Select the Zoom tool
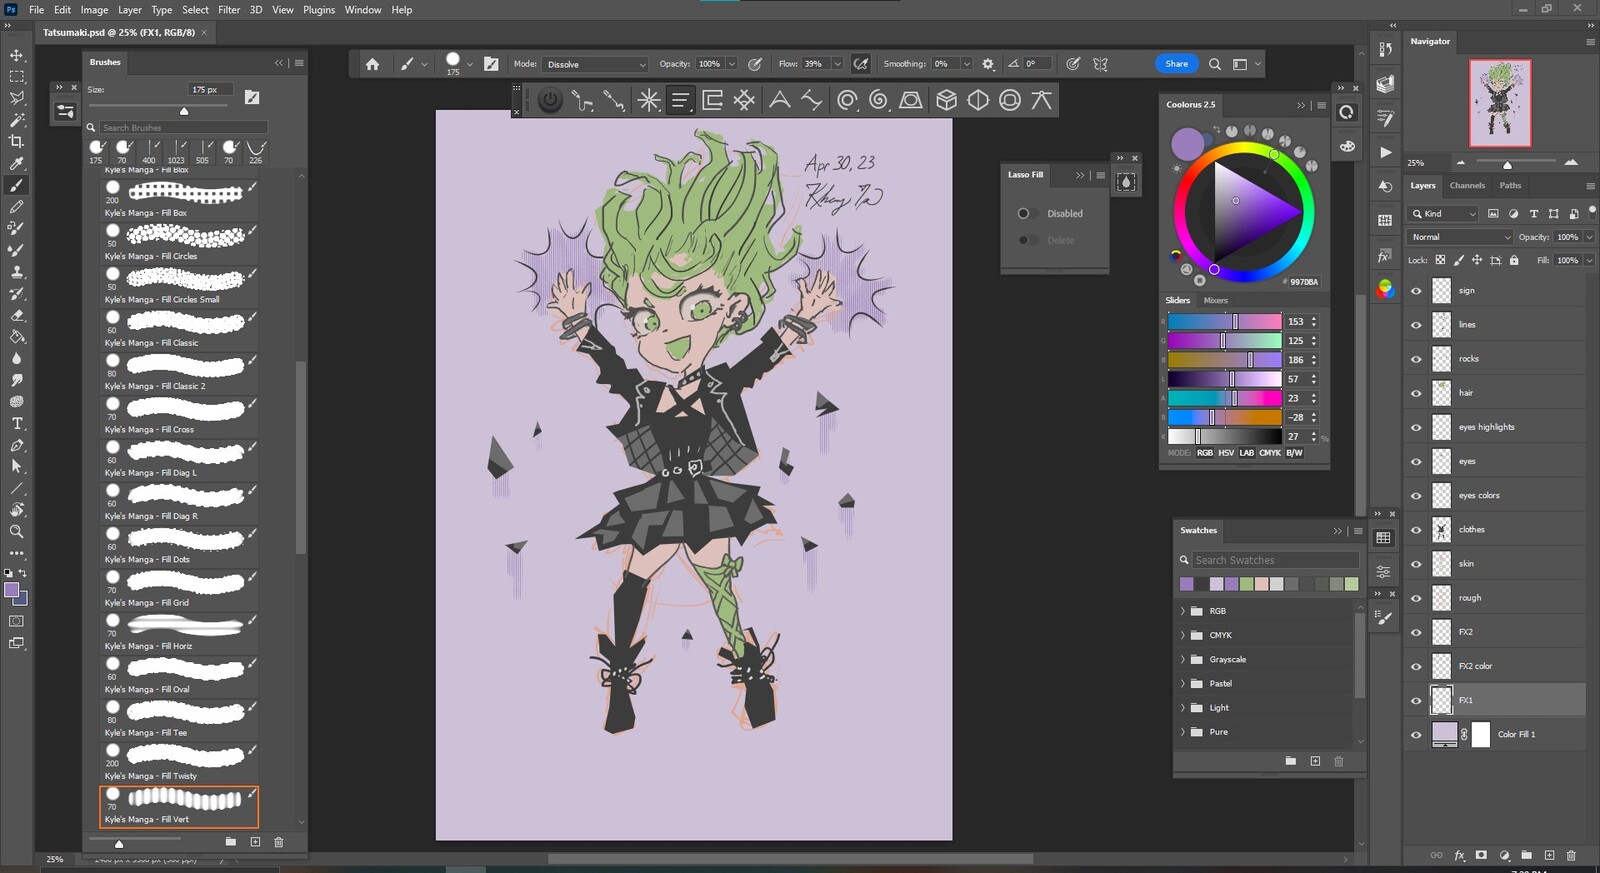Viewport: 1600px width, 873px height. pos(16,531)
